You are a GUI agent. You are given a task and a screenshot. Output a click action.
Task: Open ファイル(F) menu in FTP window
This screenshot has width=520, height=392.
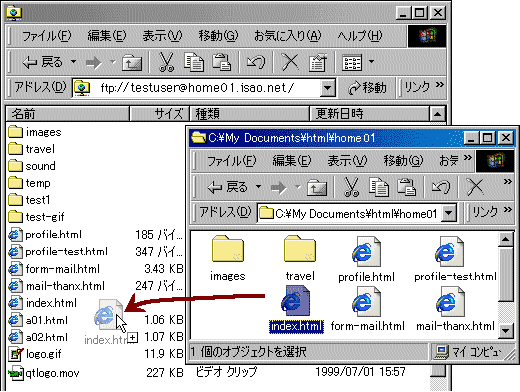[46, 36]
